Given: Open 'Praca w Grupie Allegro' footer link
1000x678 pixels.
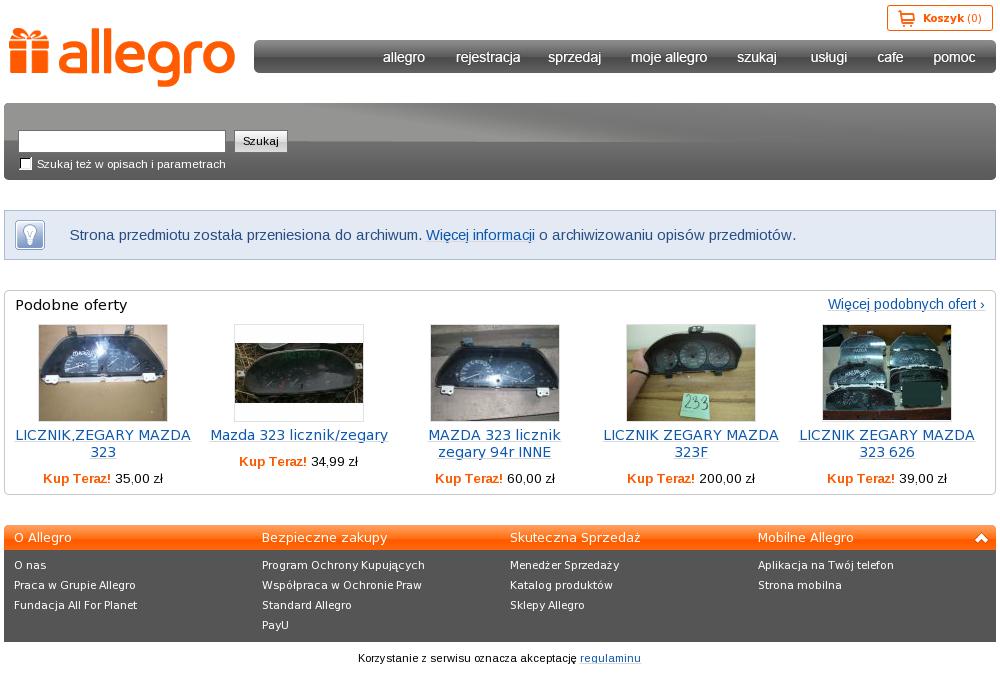Looking at the screenshot, I should pyautogui.click(x=75, y=585).
